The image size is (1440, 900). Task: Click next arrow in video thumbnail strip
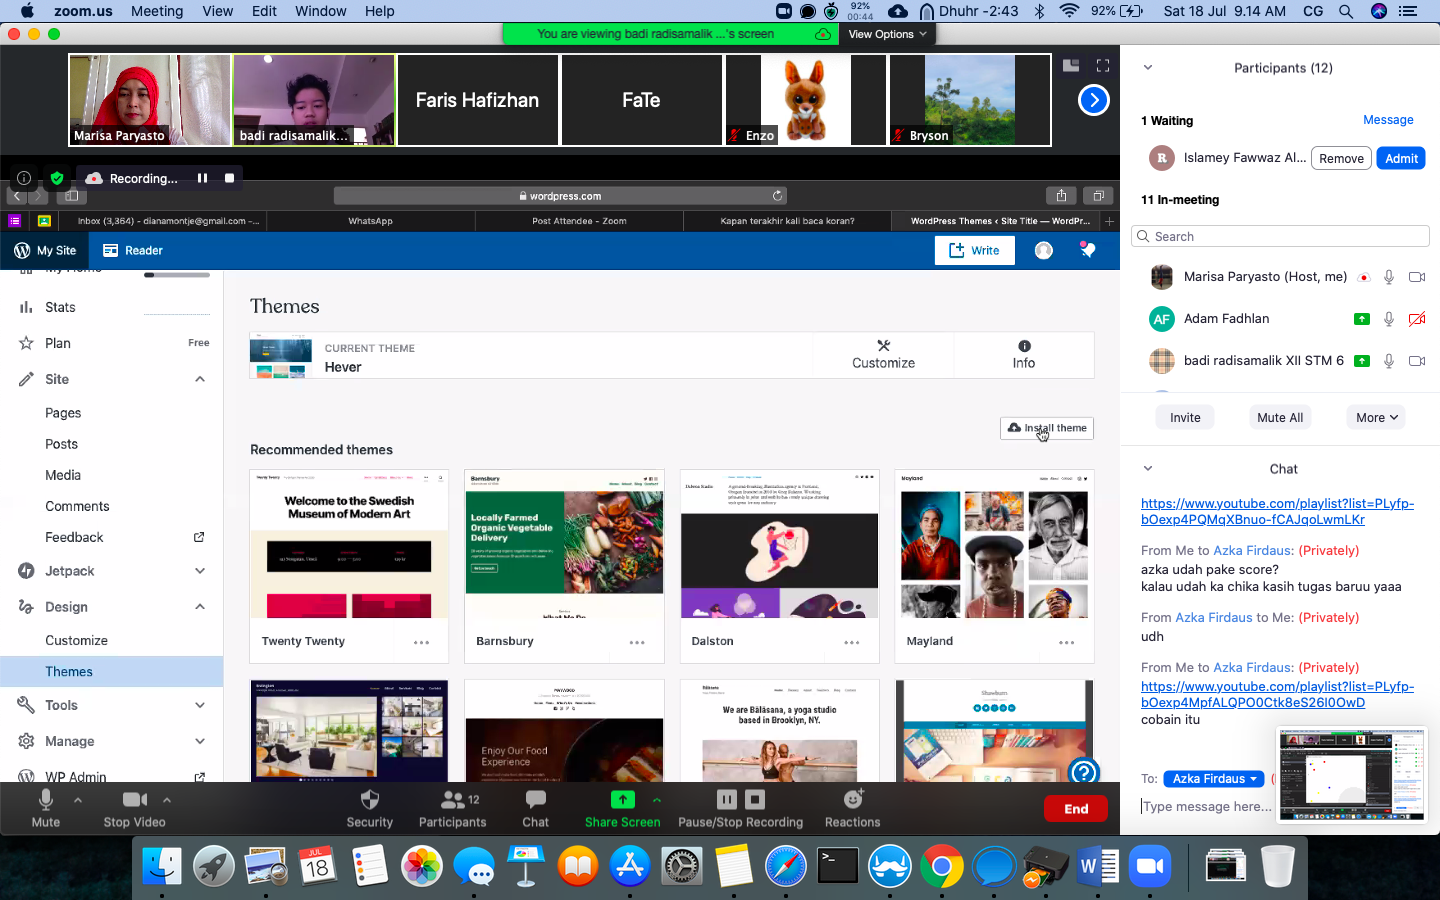(x=1094, y=100)
